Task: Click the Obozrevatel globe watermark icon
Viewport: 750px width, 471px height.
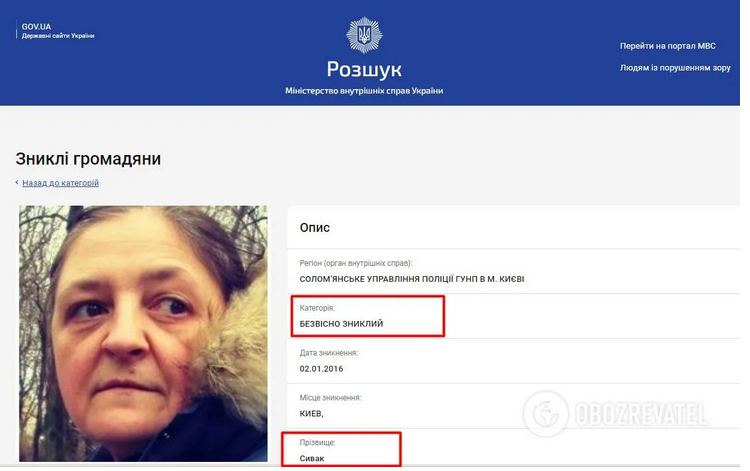Action: point(546,414)
